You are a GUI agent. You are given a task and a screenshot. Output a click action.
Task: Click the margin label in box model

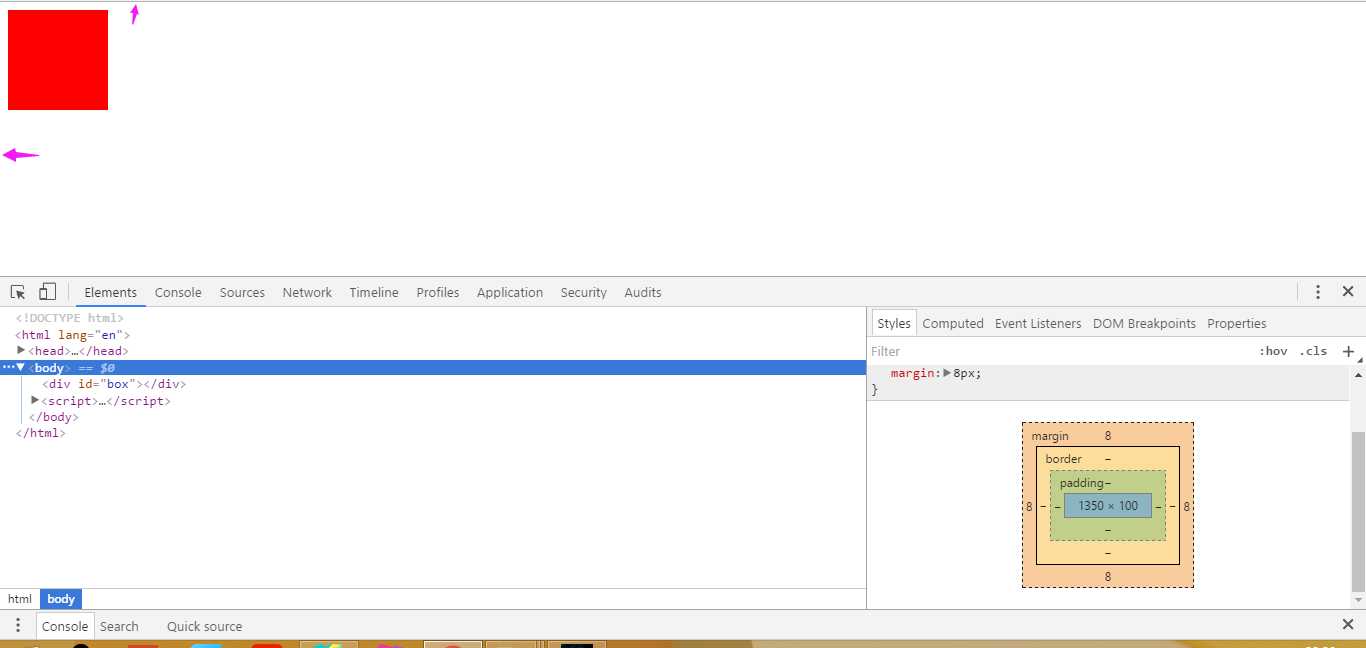tap(1050, 436)
